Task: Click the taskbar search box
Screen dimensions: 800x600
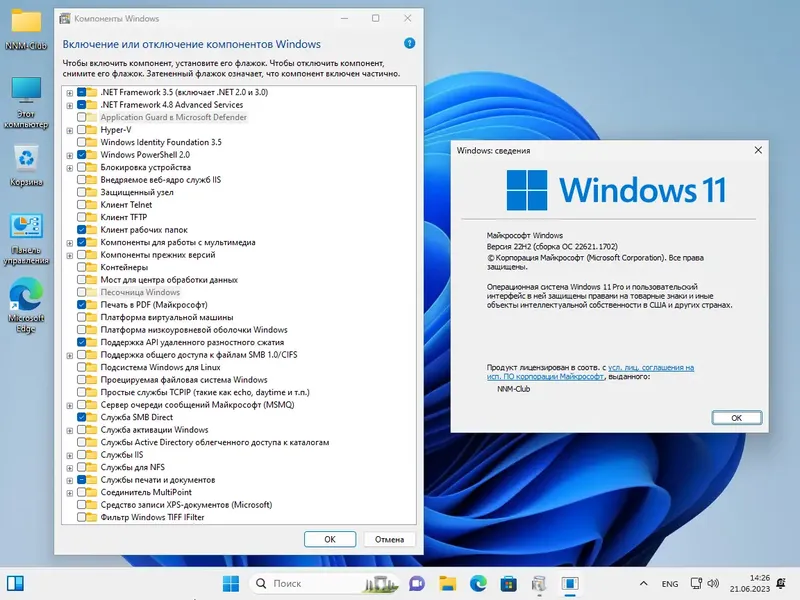Action: click(324, 583)
